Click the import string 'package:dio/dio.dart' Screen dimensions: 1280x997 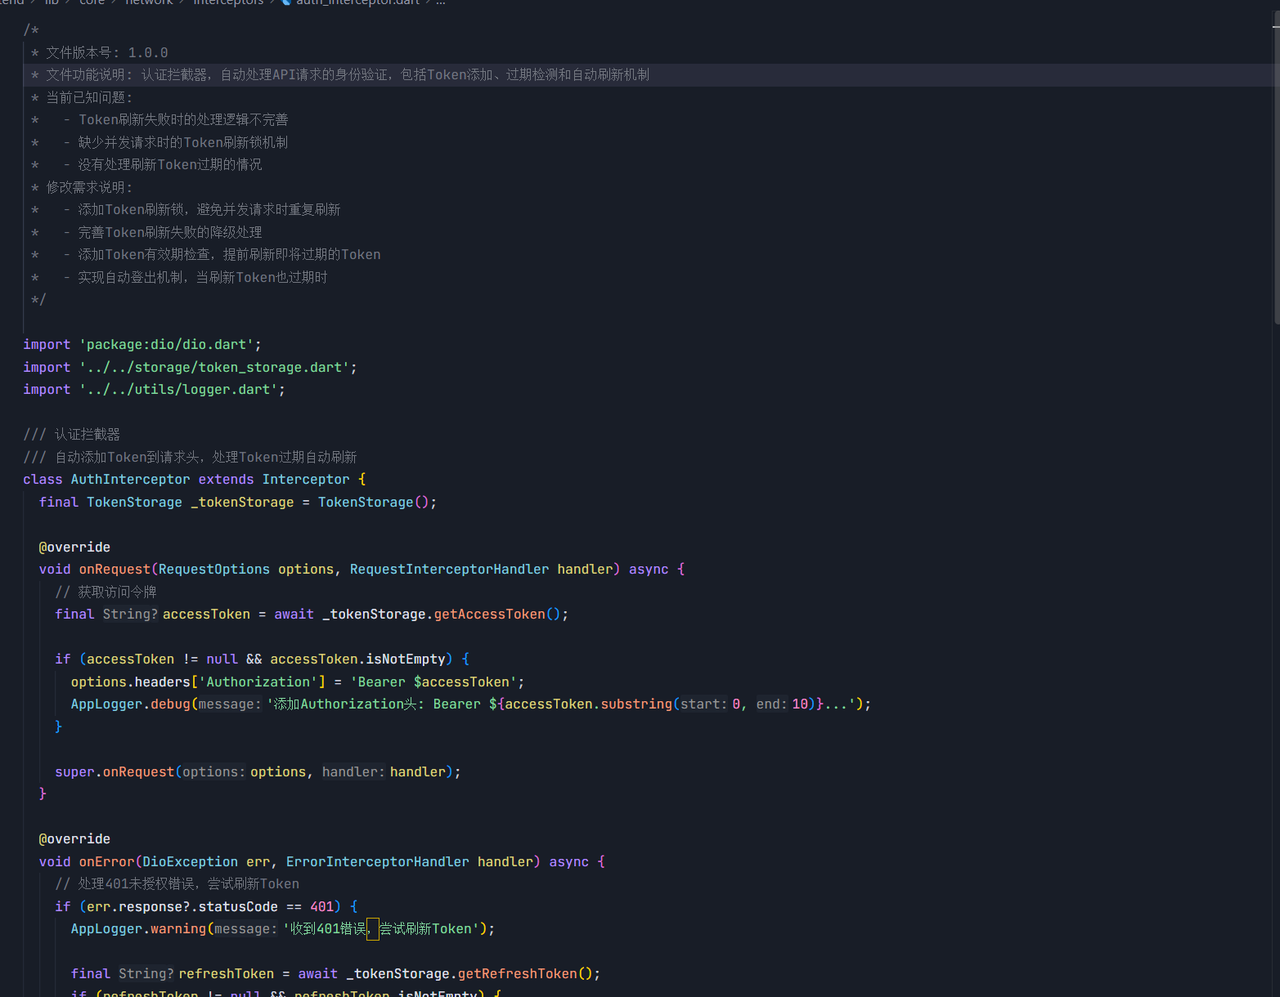(166, 344)
